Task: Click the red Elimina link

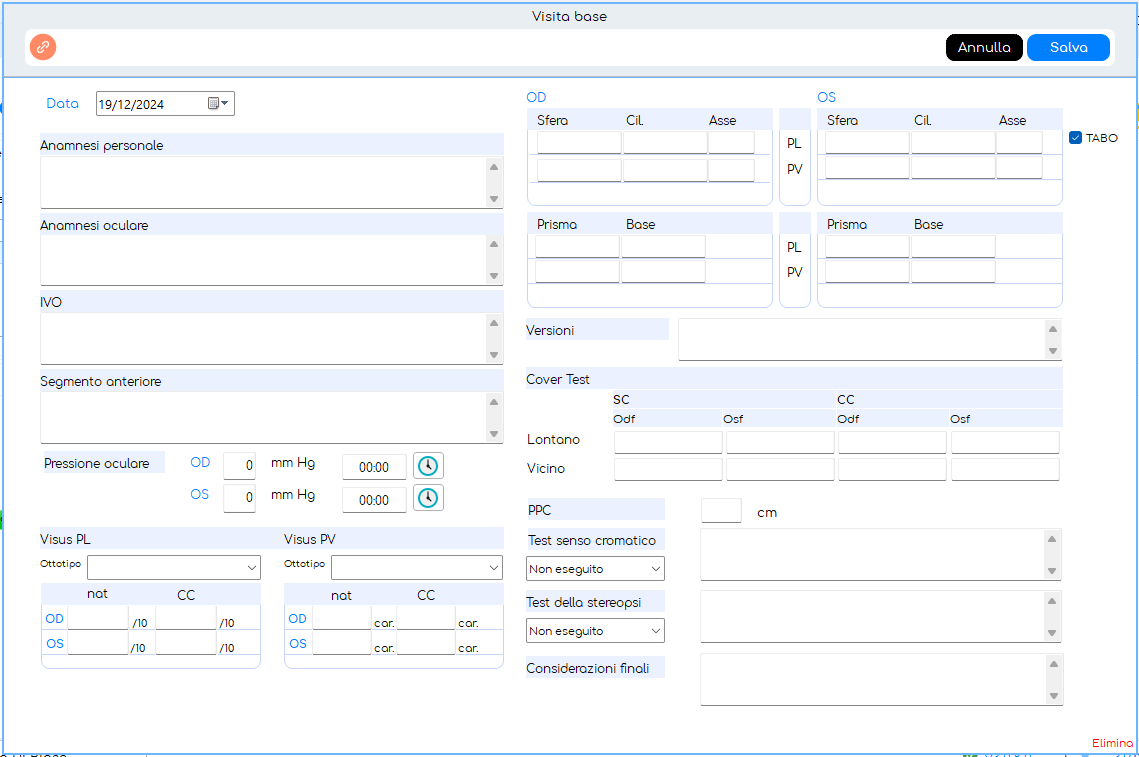Action: tap(1112, 743)
